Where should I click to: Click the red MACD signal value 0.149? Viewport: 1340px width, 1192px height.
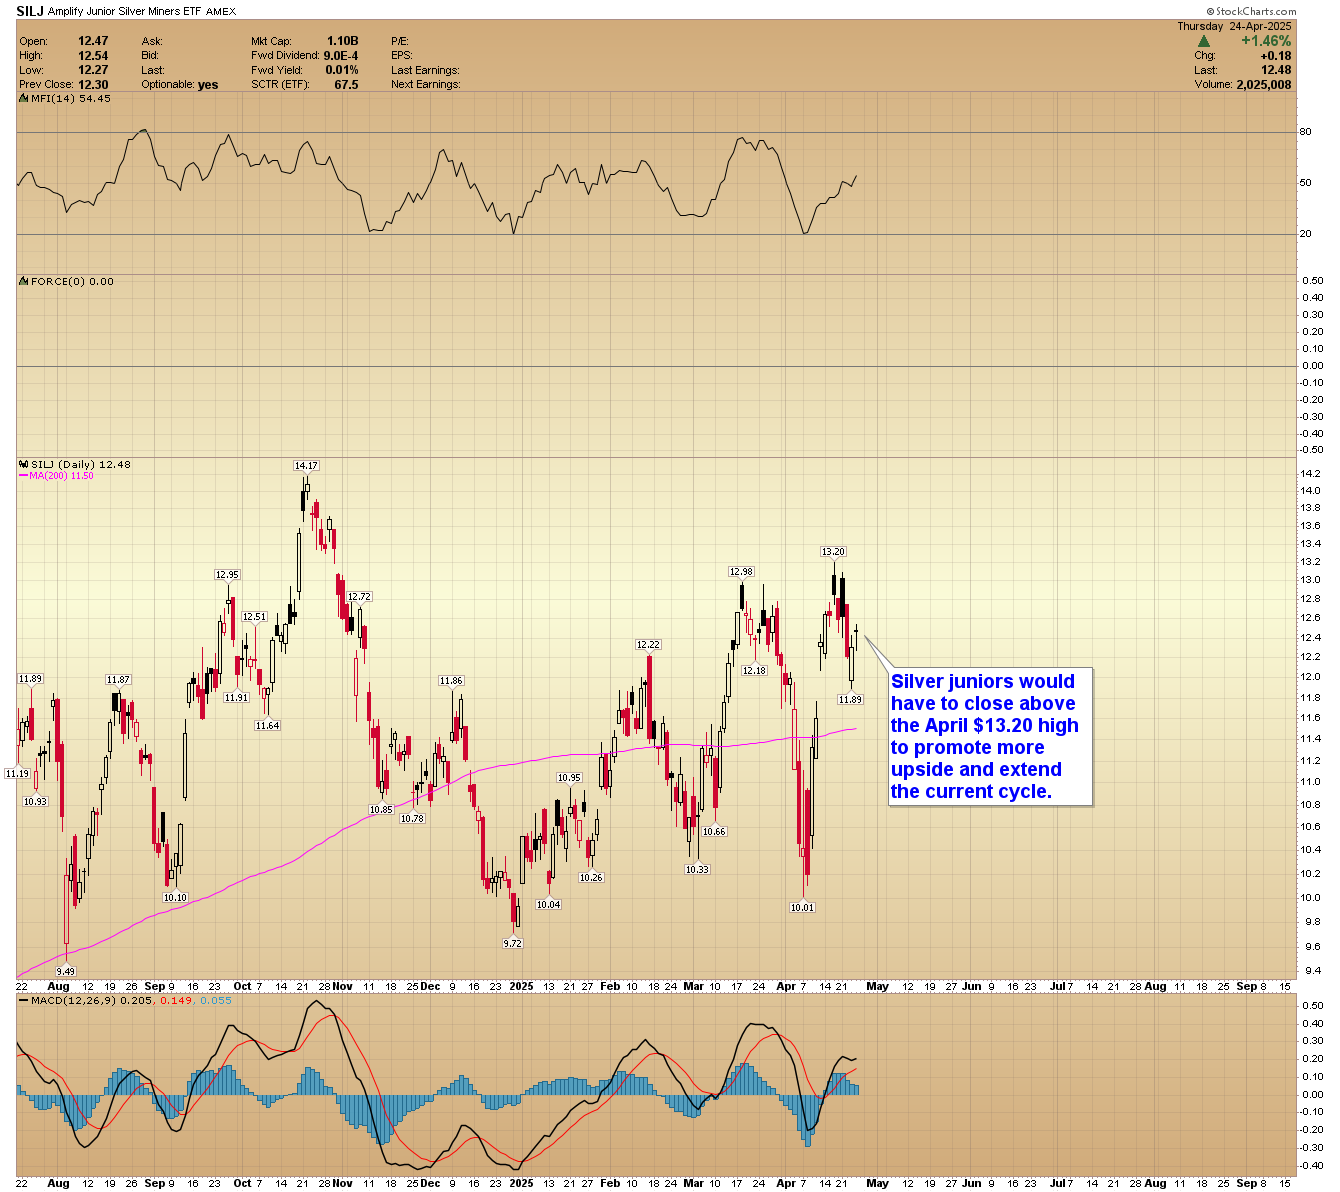point(176,1000)
